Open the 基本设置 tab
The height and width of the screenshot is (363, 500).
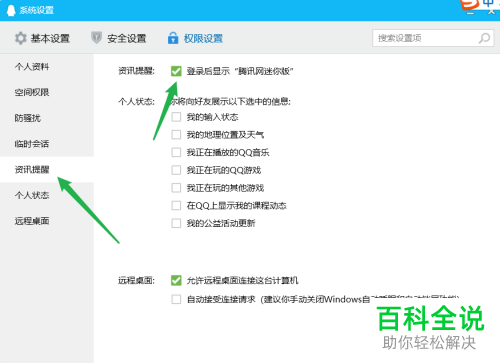tap(42, 38)
